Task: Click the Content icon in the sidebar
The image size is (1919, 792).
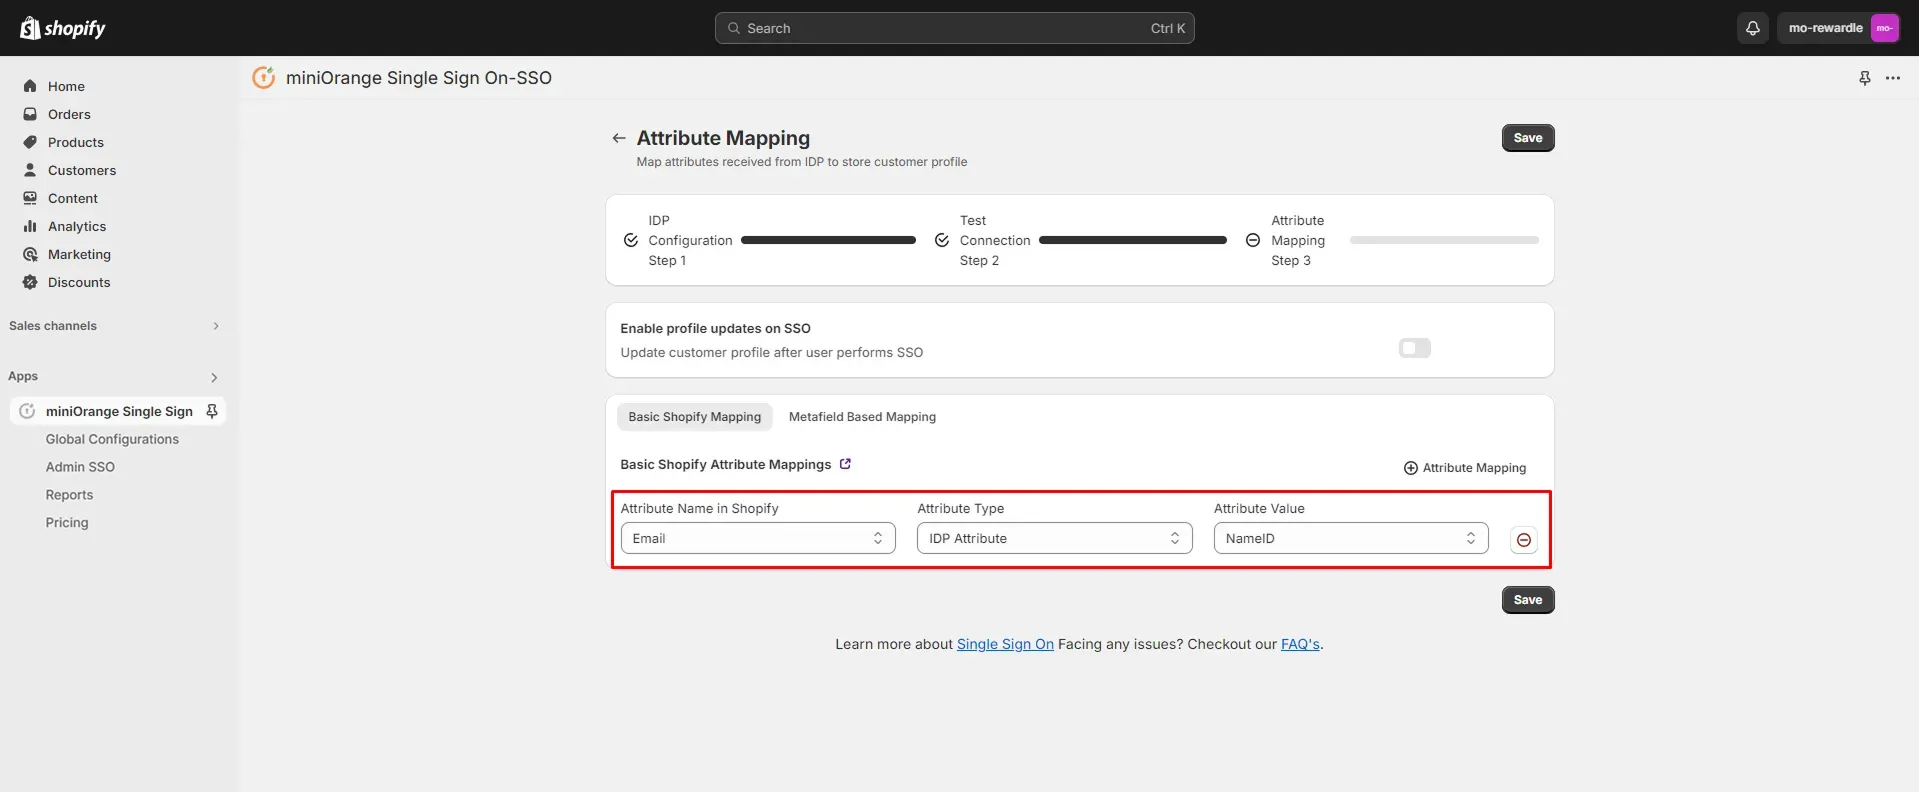Action: coord(30,198)
